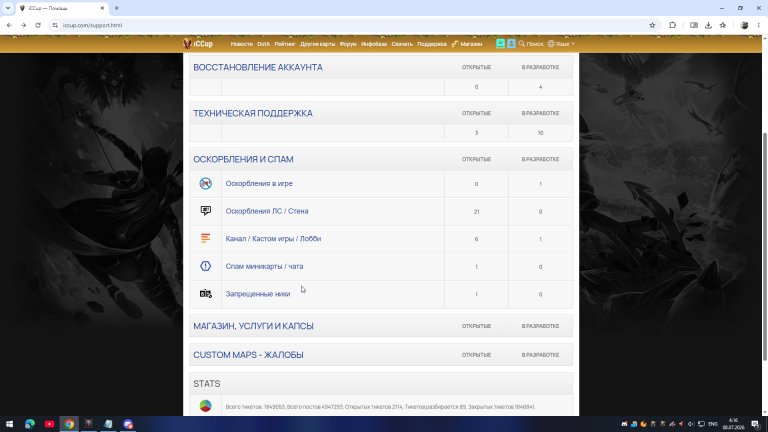The image size is (768, 432).
Task: Open Поддержка in the site menu
Action: click(x=432, y=44)
